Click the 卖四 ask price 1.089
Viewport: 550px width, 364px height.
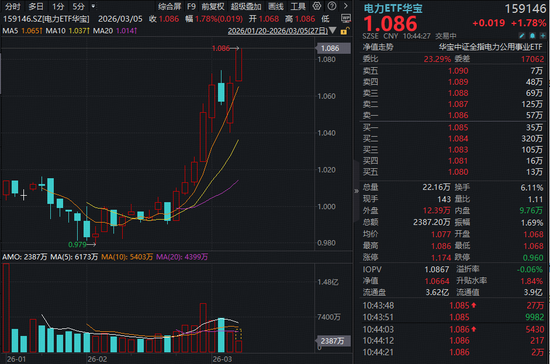coord(458,82)
